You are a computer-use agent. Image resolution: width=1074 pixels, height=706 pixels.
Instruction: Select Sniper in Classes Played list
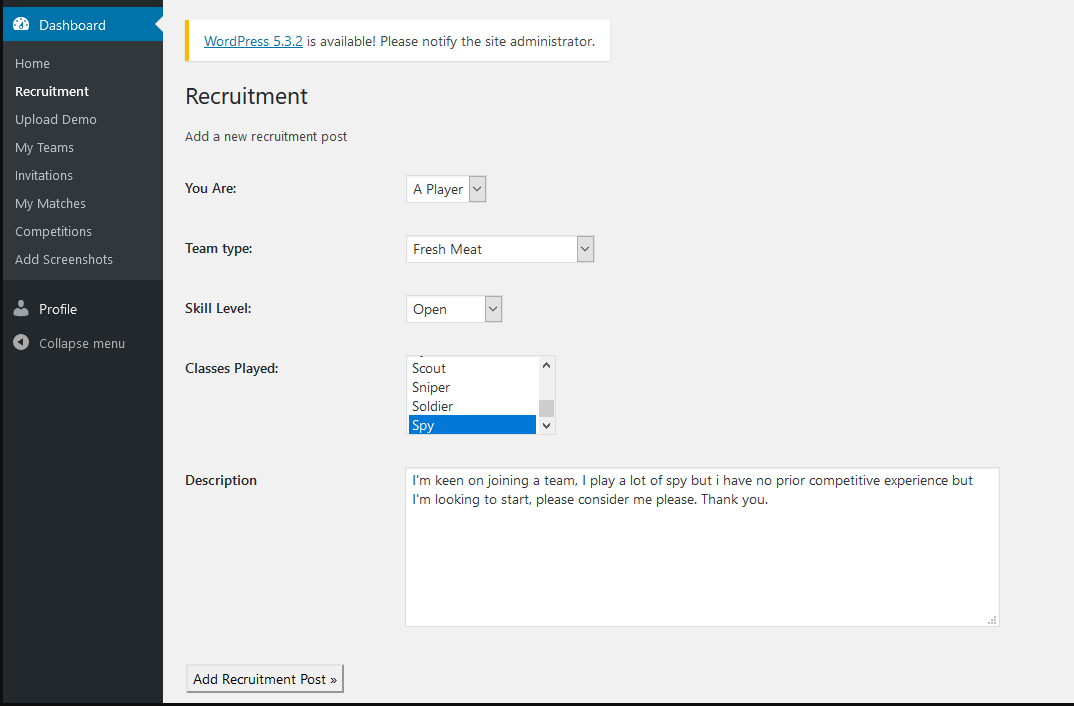431,387
